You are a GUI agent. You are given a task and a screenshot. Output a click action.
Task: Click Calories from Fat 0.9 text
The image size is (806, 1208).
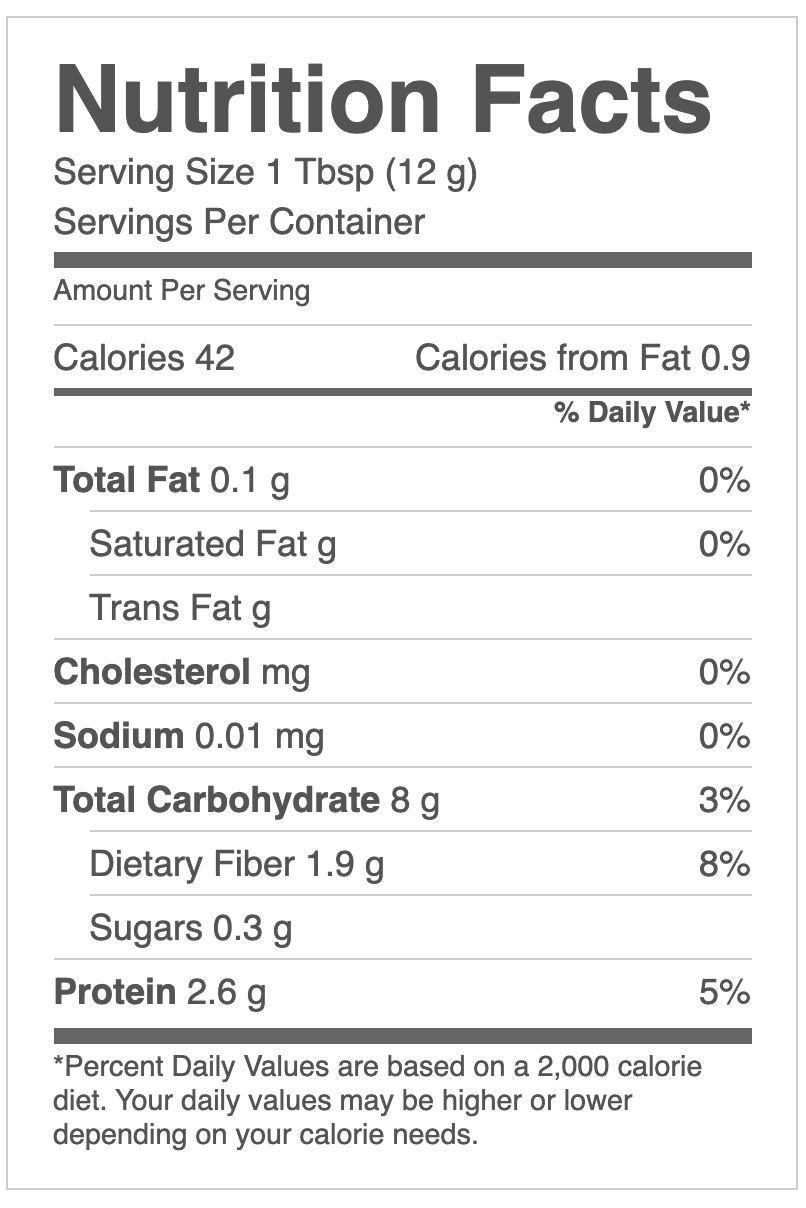[x=582, y=358]
